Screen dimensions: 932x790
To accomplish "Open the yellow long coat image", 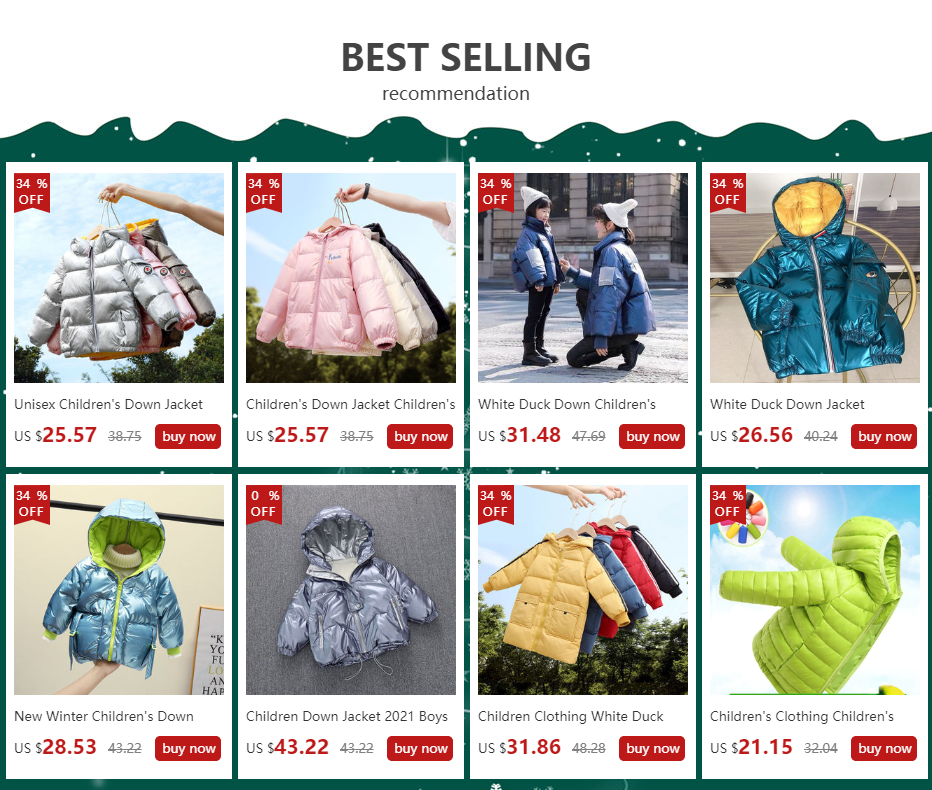I will [x=582, y=590].
